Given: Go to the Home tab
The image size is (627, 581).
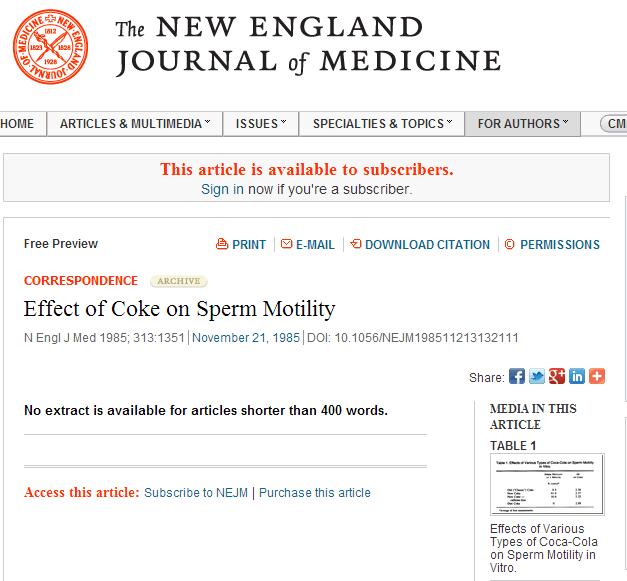Looking at the screenshot, I should coord(17,124).
